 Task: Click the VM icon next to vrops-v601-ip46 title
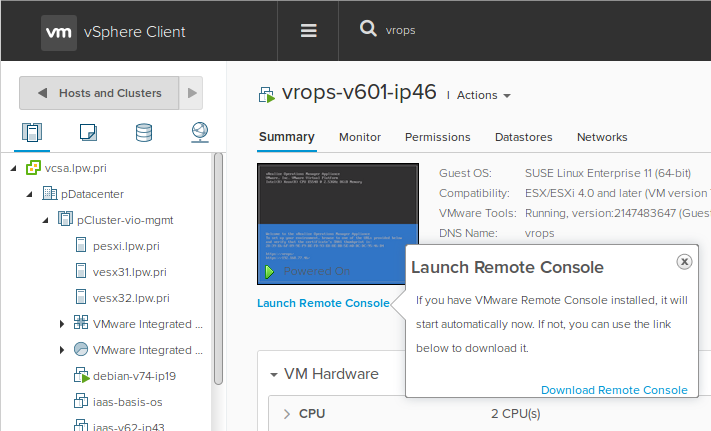pyautogui.click(x=267, y=95)
